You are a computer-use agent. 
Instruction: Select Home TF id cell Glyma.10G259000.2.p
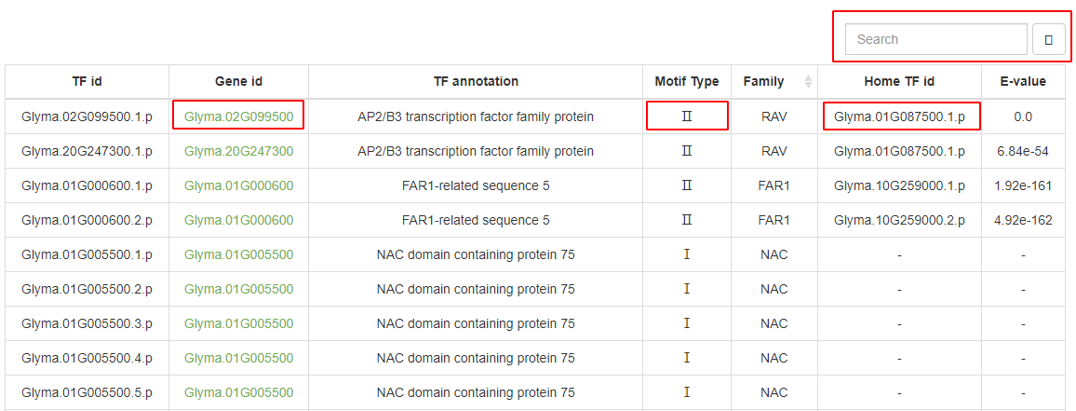[900, 220]
